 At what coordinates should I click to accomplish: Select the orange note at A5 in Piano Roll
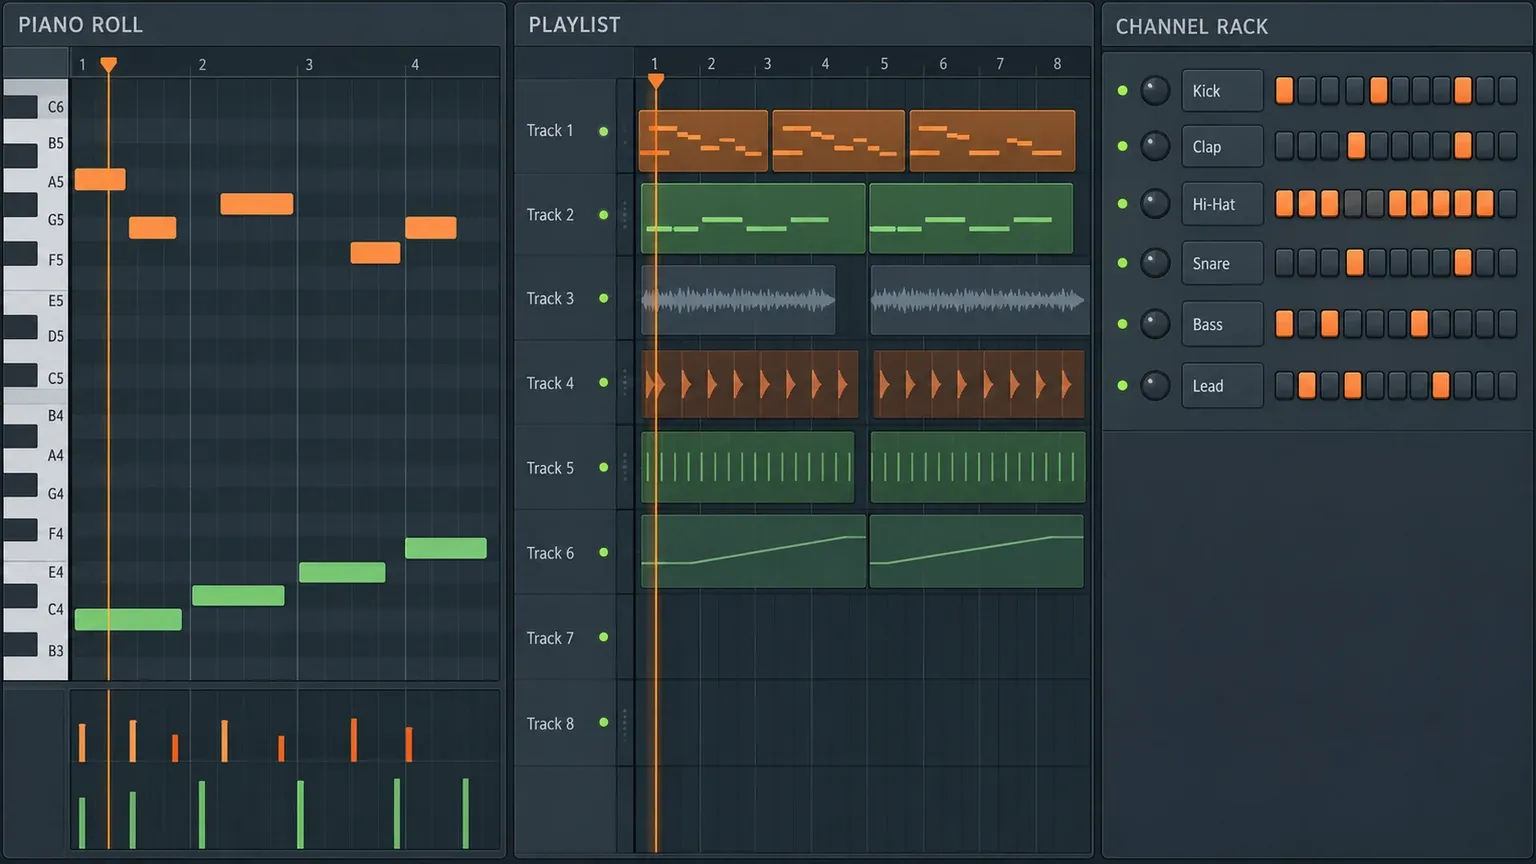click(100, 180)
